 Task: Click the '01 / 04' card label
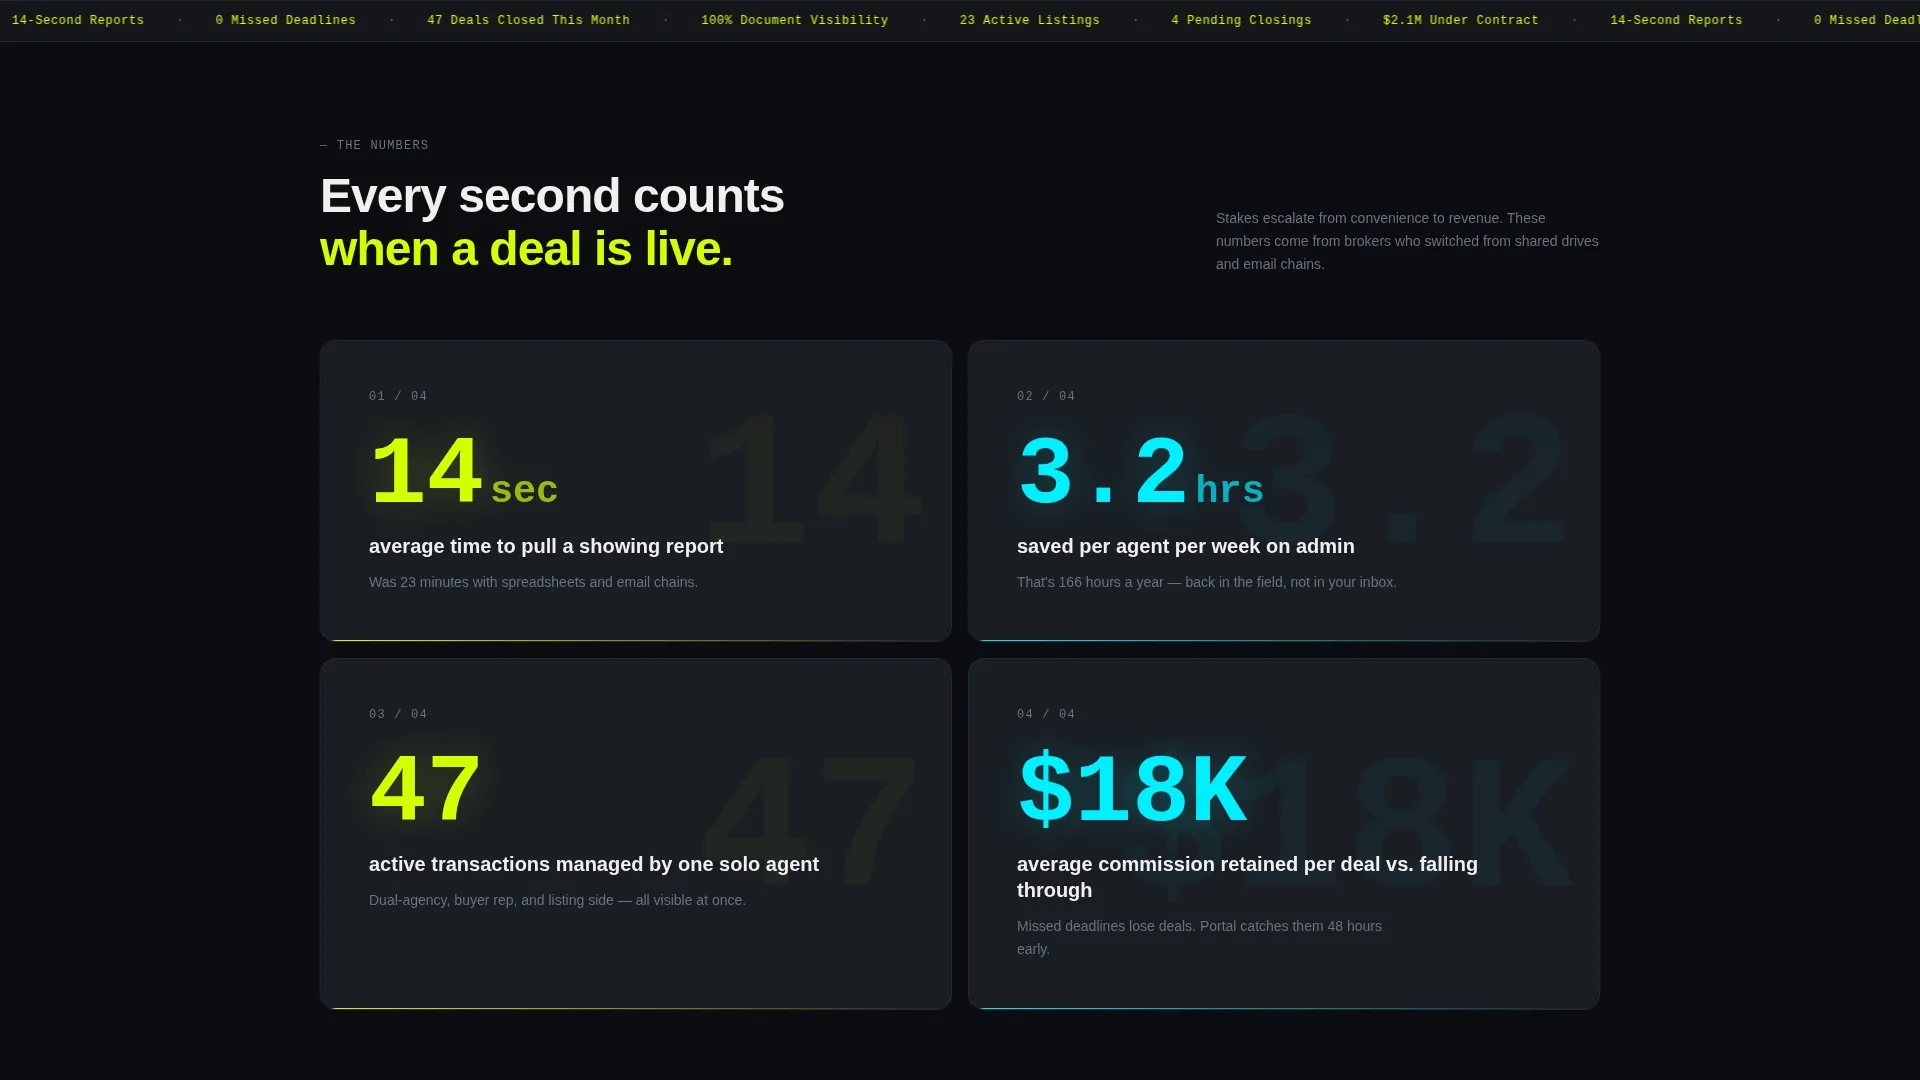click(x=398, y=396)
